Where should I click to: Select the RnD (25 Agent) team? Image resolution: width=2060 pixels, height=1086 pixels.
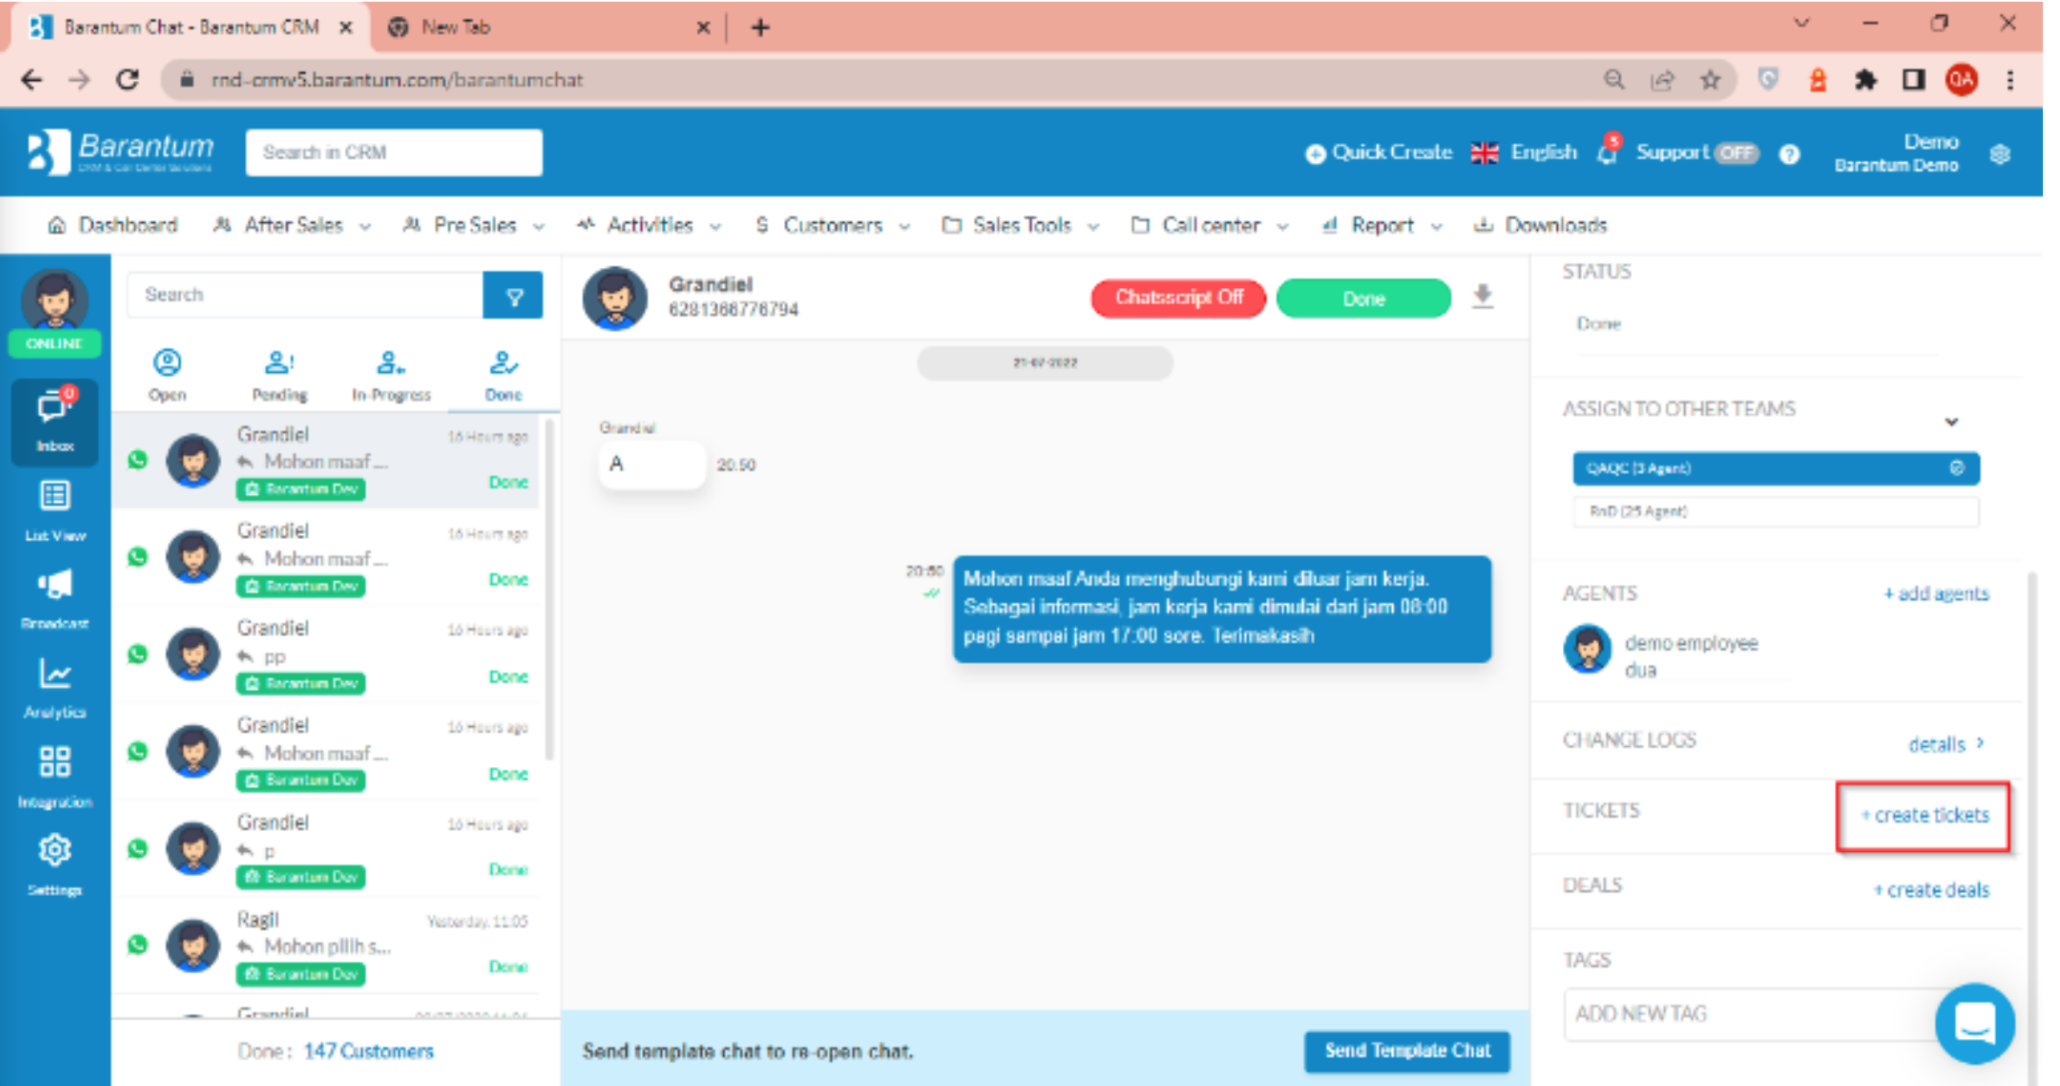1775,512
